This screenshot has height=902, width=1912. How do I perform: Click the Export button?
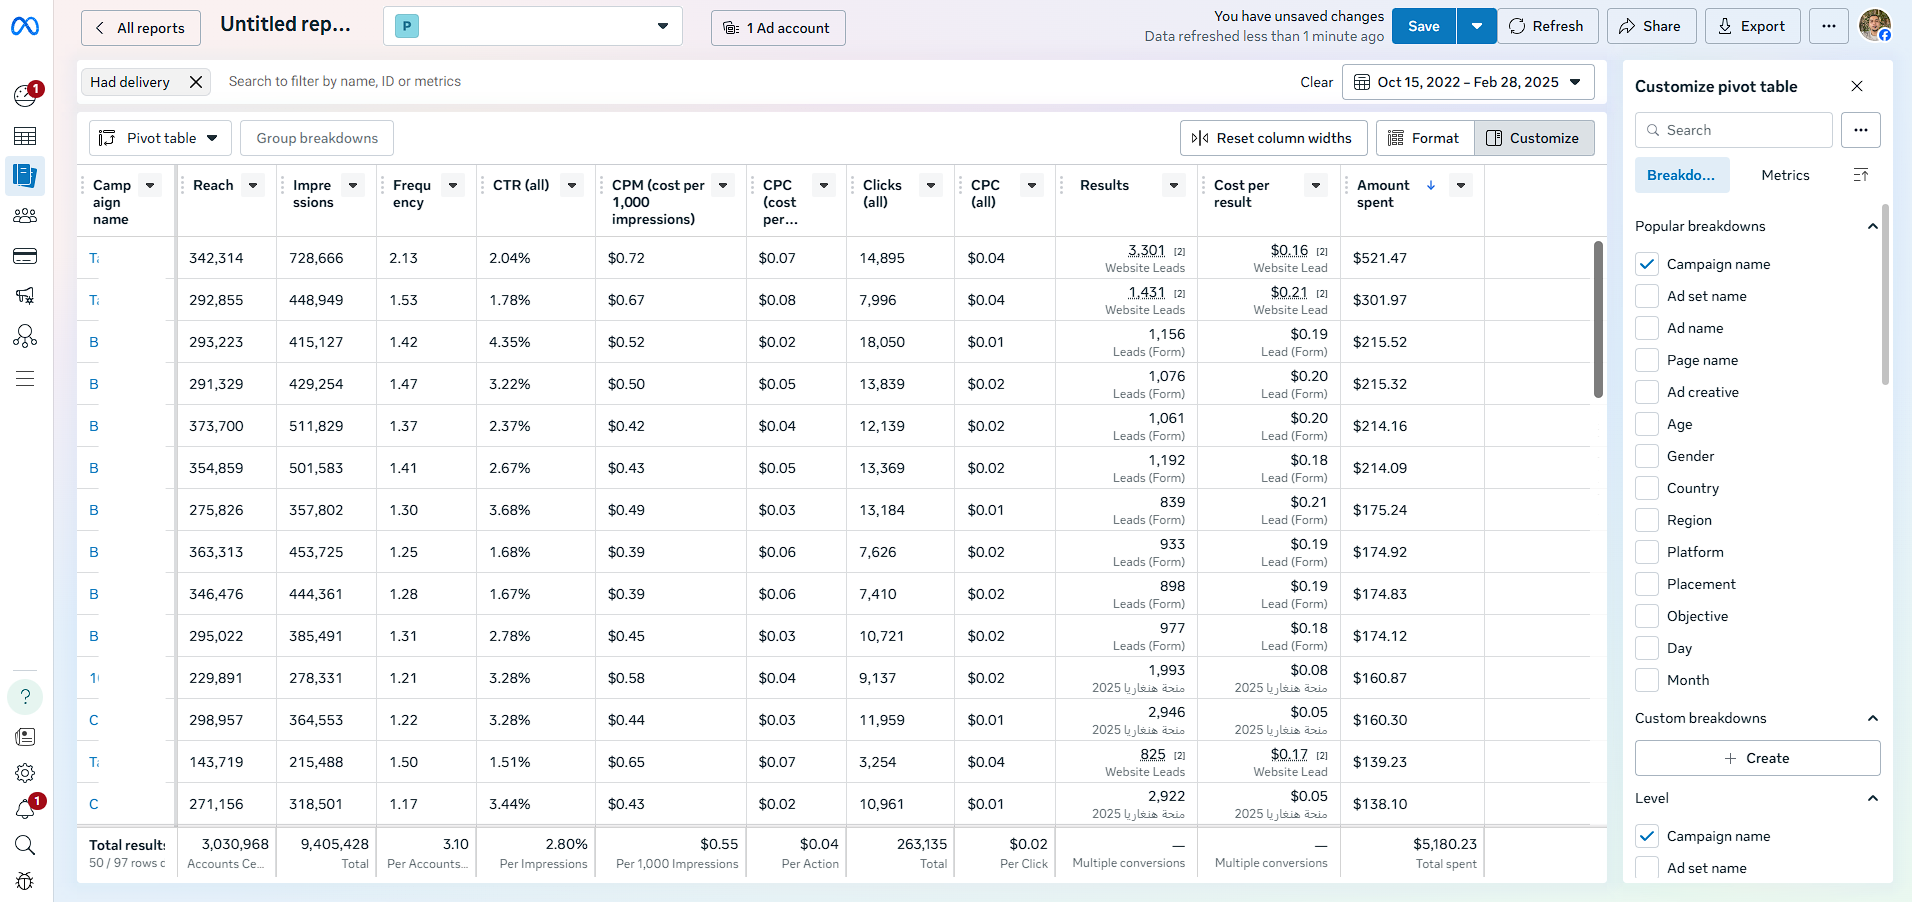pos(1752,27)
